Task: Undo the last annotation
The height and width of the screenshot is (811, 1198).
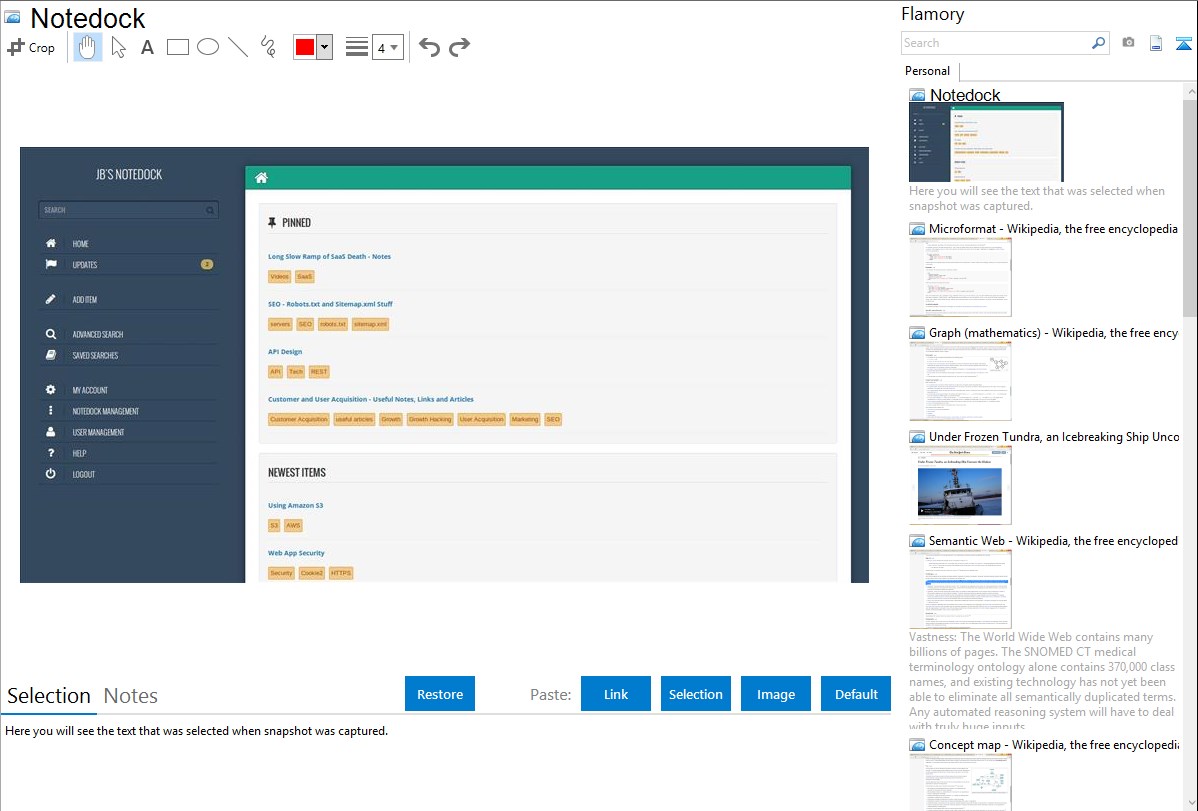Action: [429, 47]
